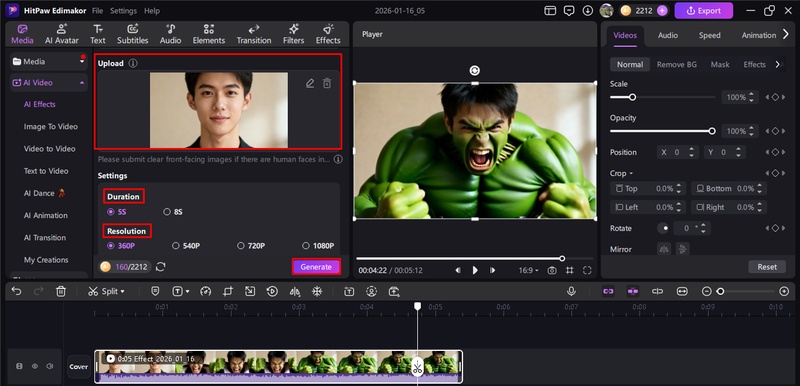Switch to the Animation tab
Image resolution: width=800 pixels, height=386 pixels.
pyautogui.click(x=758, y=35)
